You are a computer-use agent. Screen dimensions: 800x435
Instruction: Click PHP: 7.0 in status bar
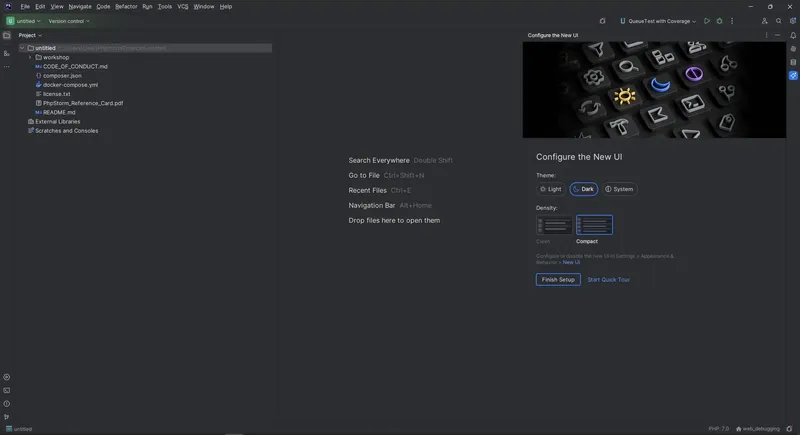[x=719, y=429]
